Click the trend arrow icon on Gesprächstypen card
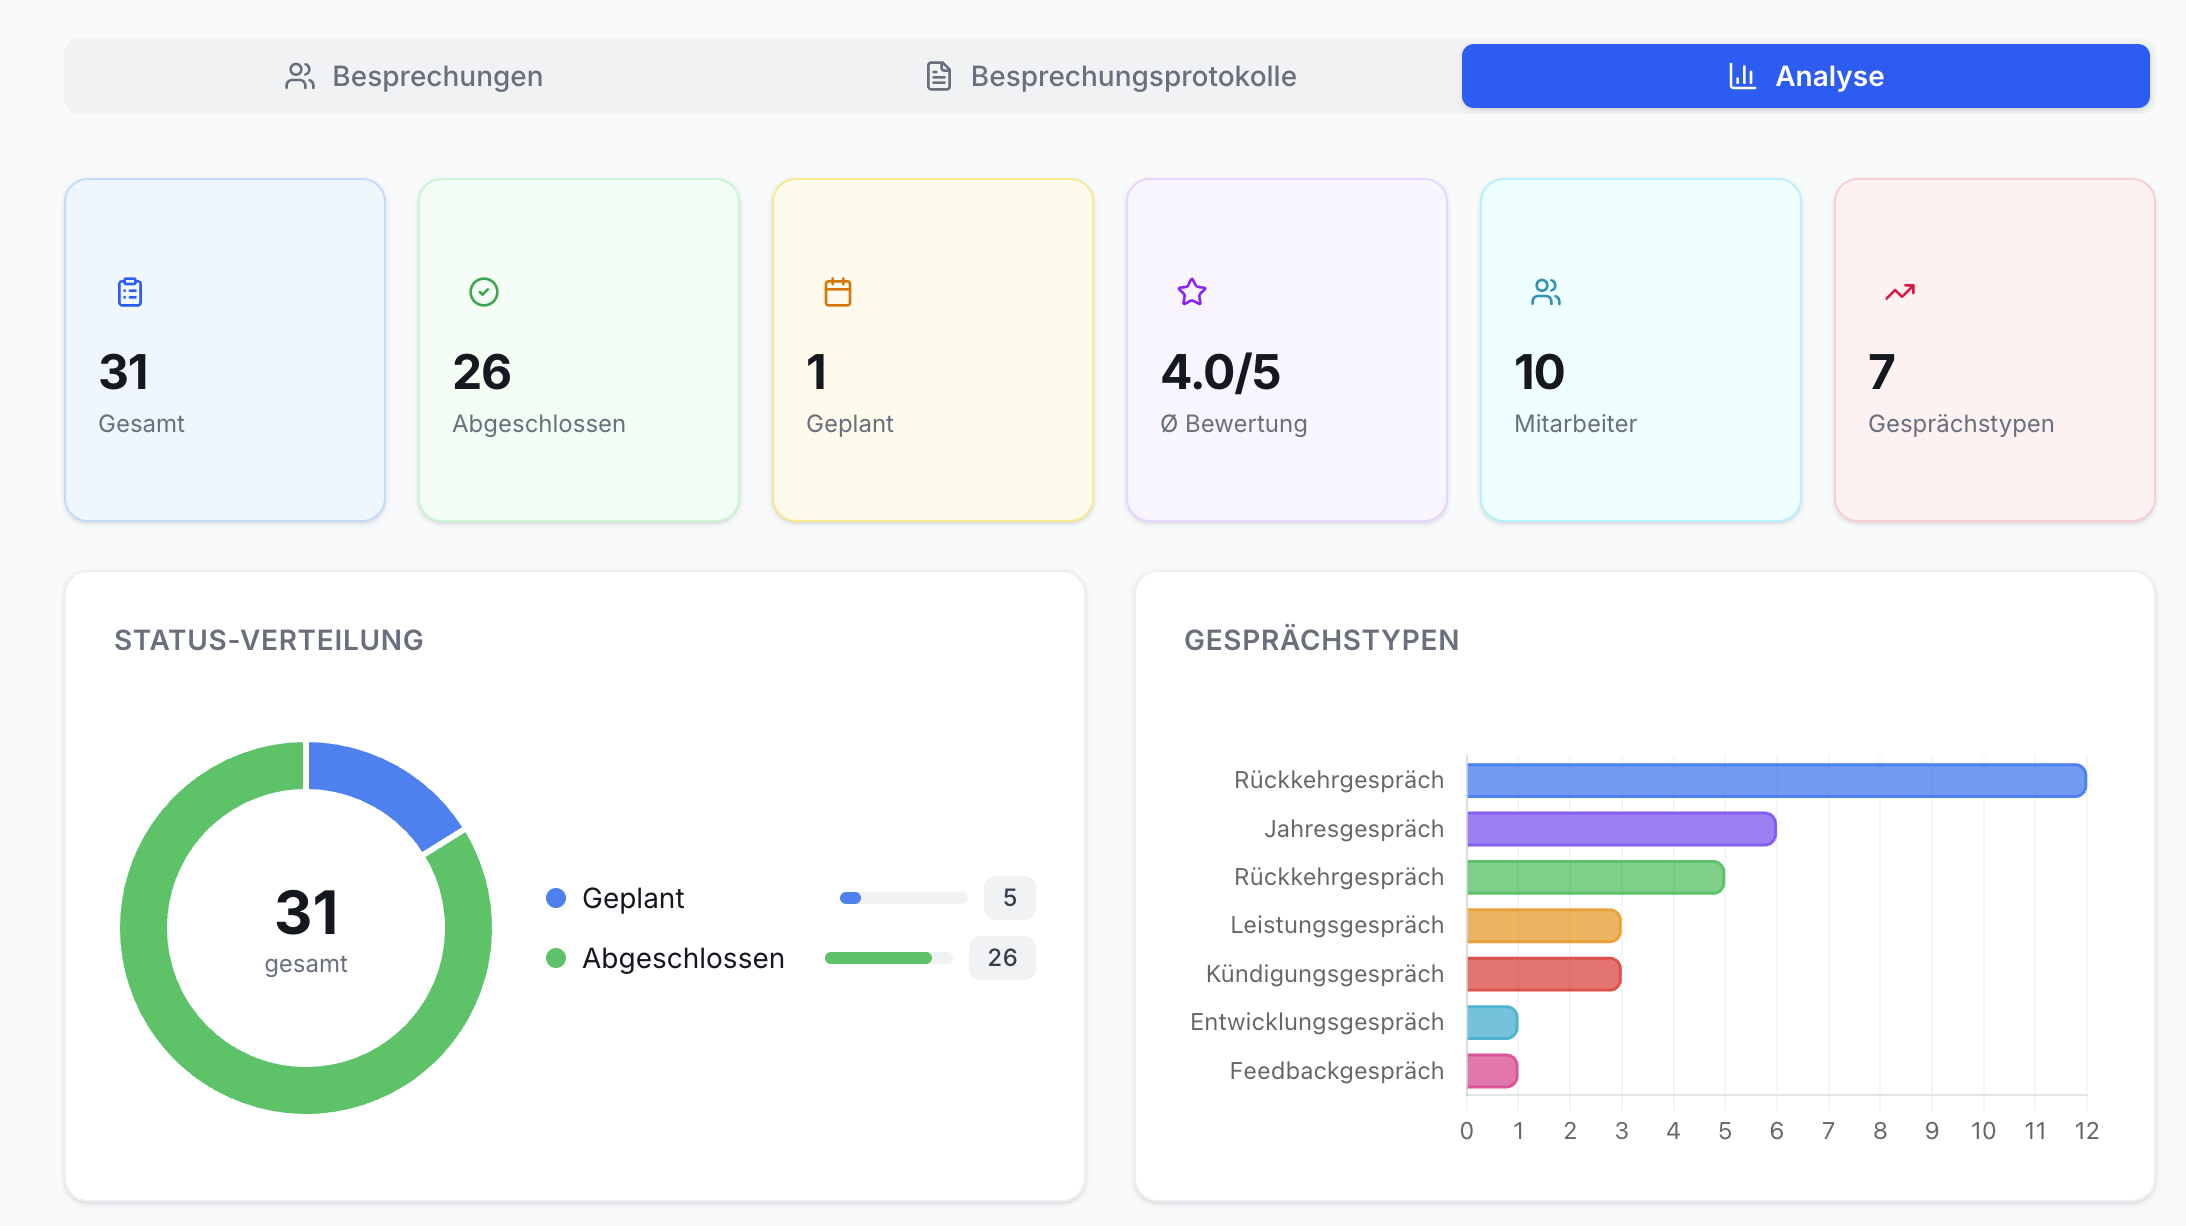 pos(1900,292)
